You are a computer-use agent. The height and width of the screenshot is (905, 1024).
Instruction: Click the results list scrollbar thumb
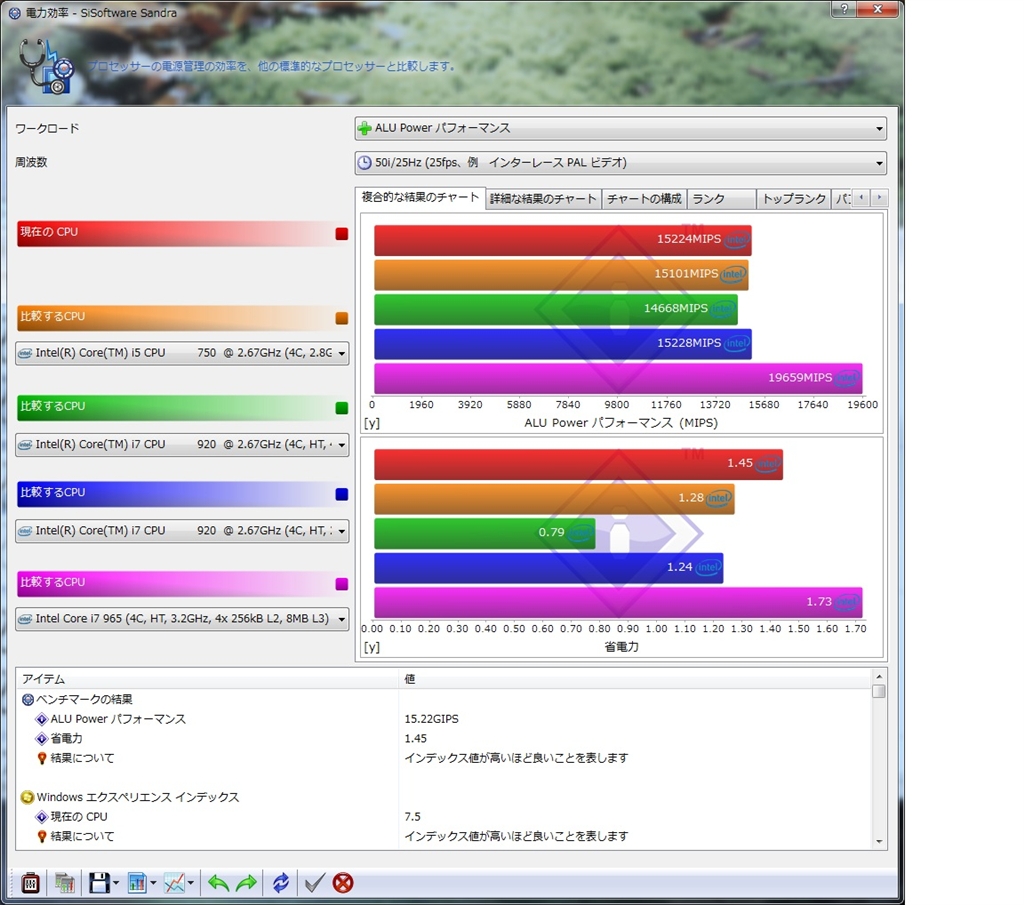(879, 691)
